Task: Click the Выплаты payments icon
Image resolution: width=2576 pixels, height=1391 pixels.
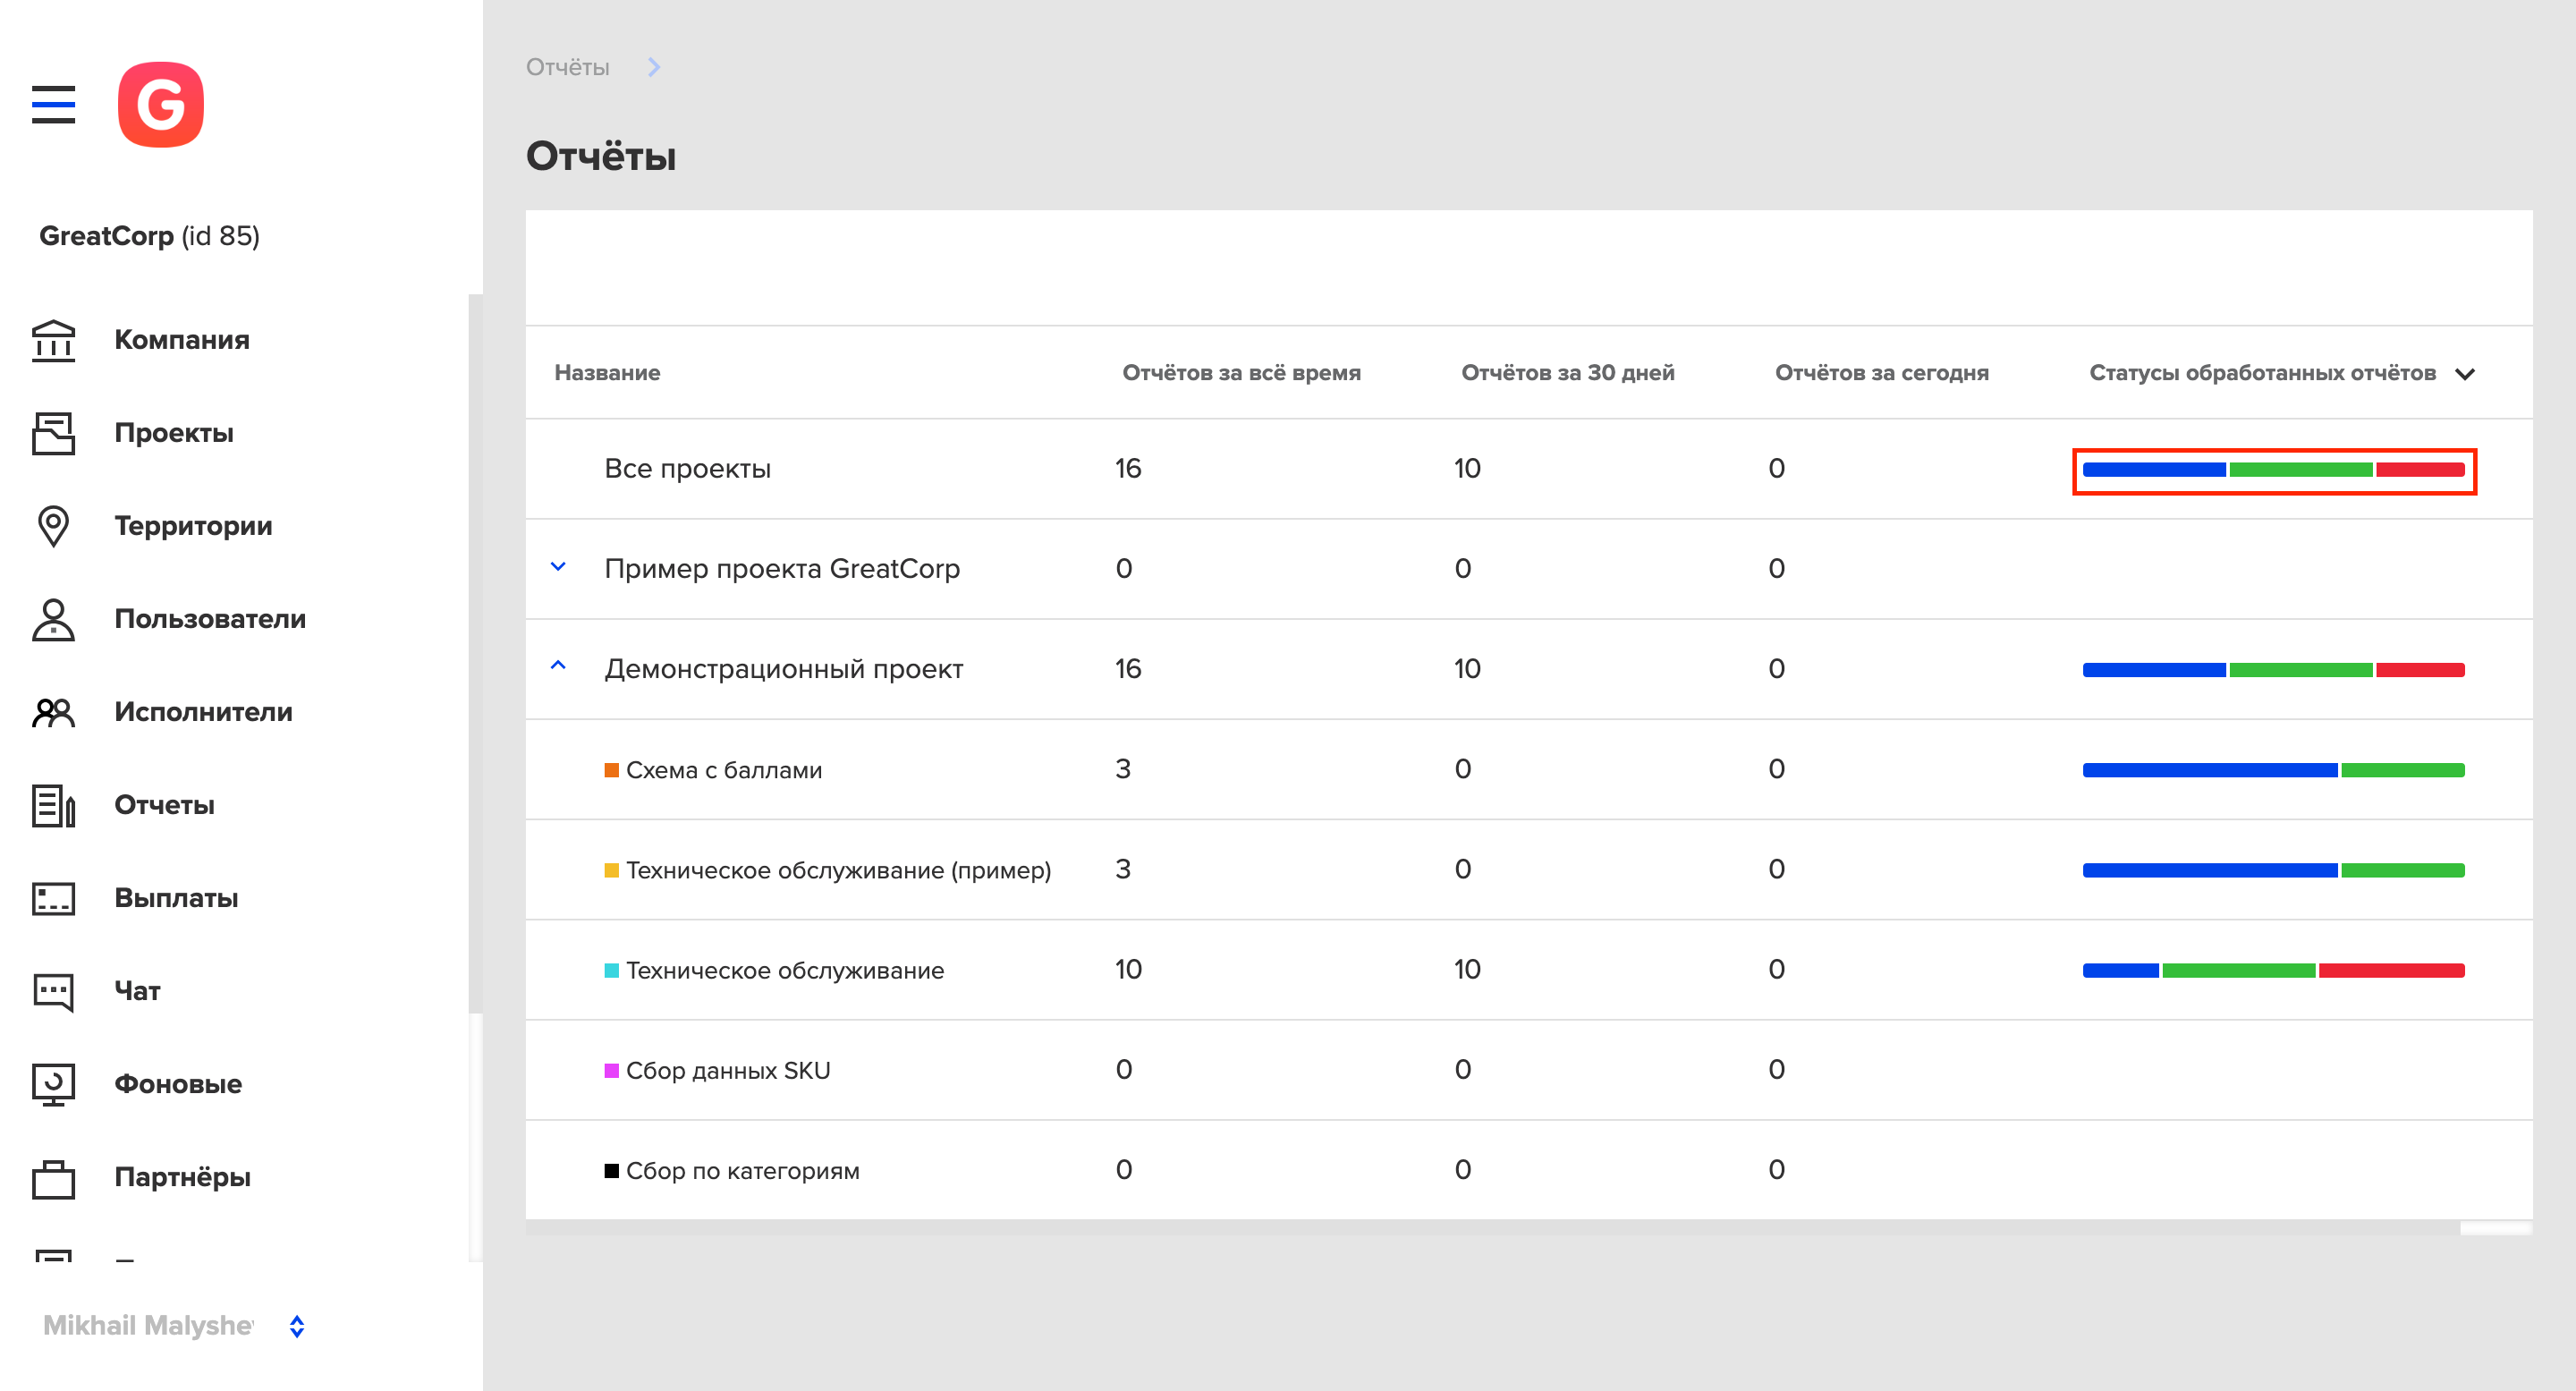Action: pos(53,898)
